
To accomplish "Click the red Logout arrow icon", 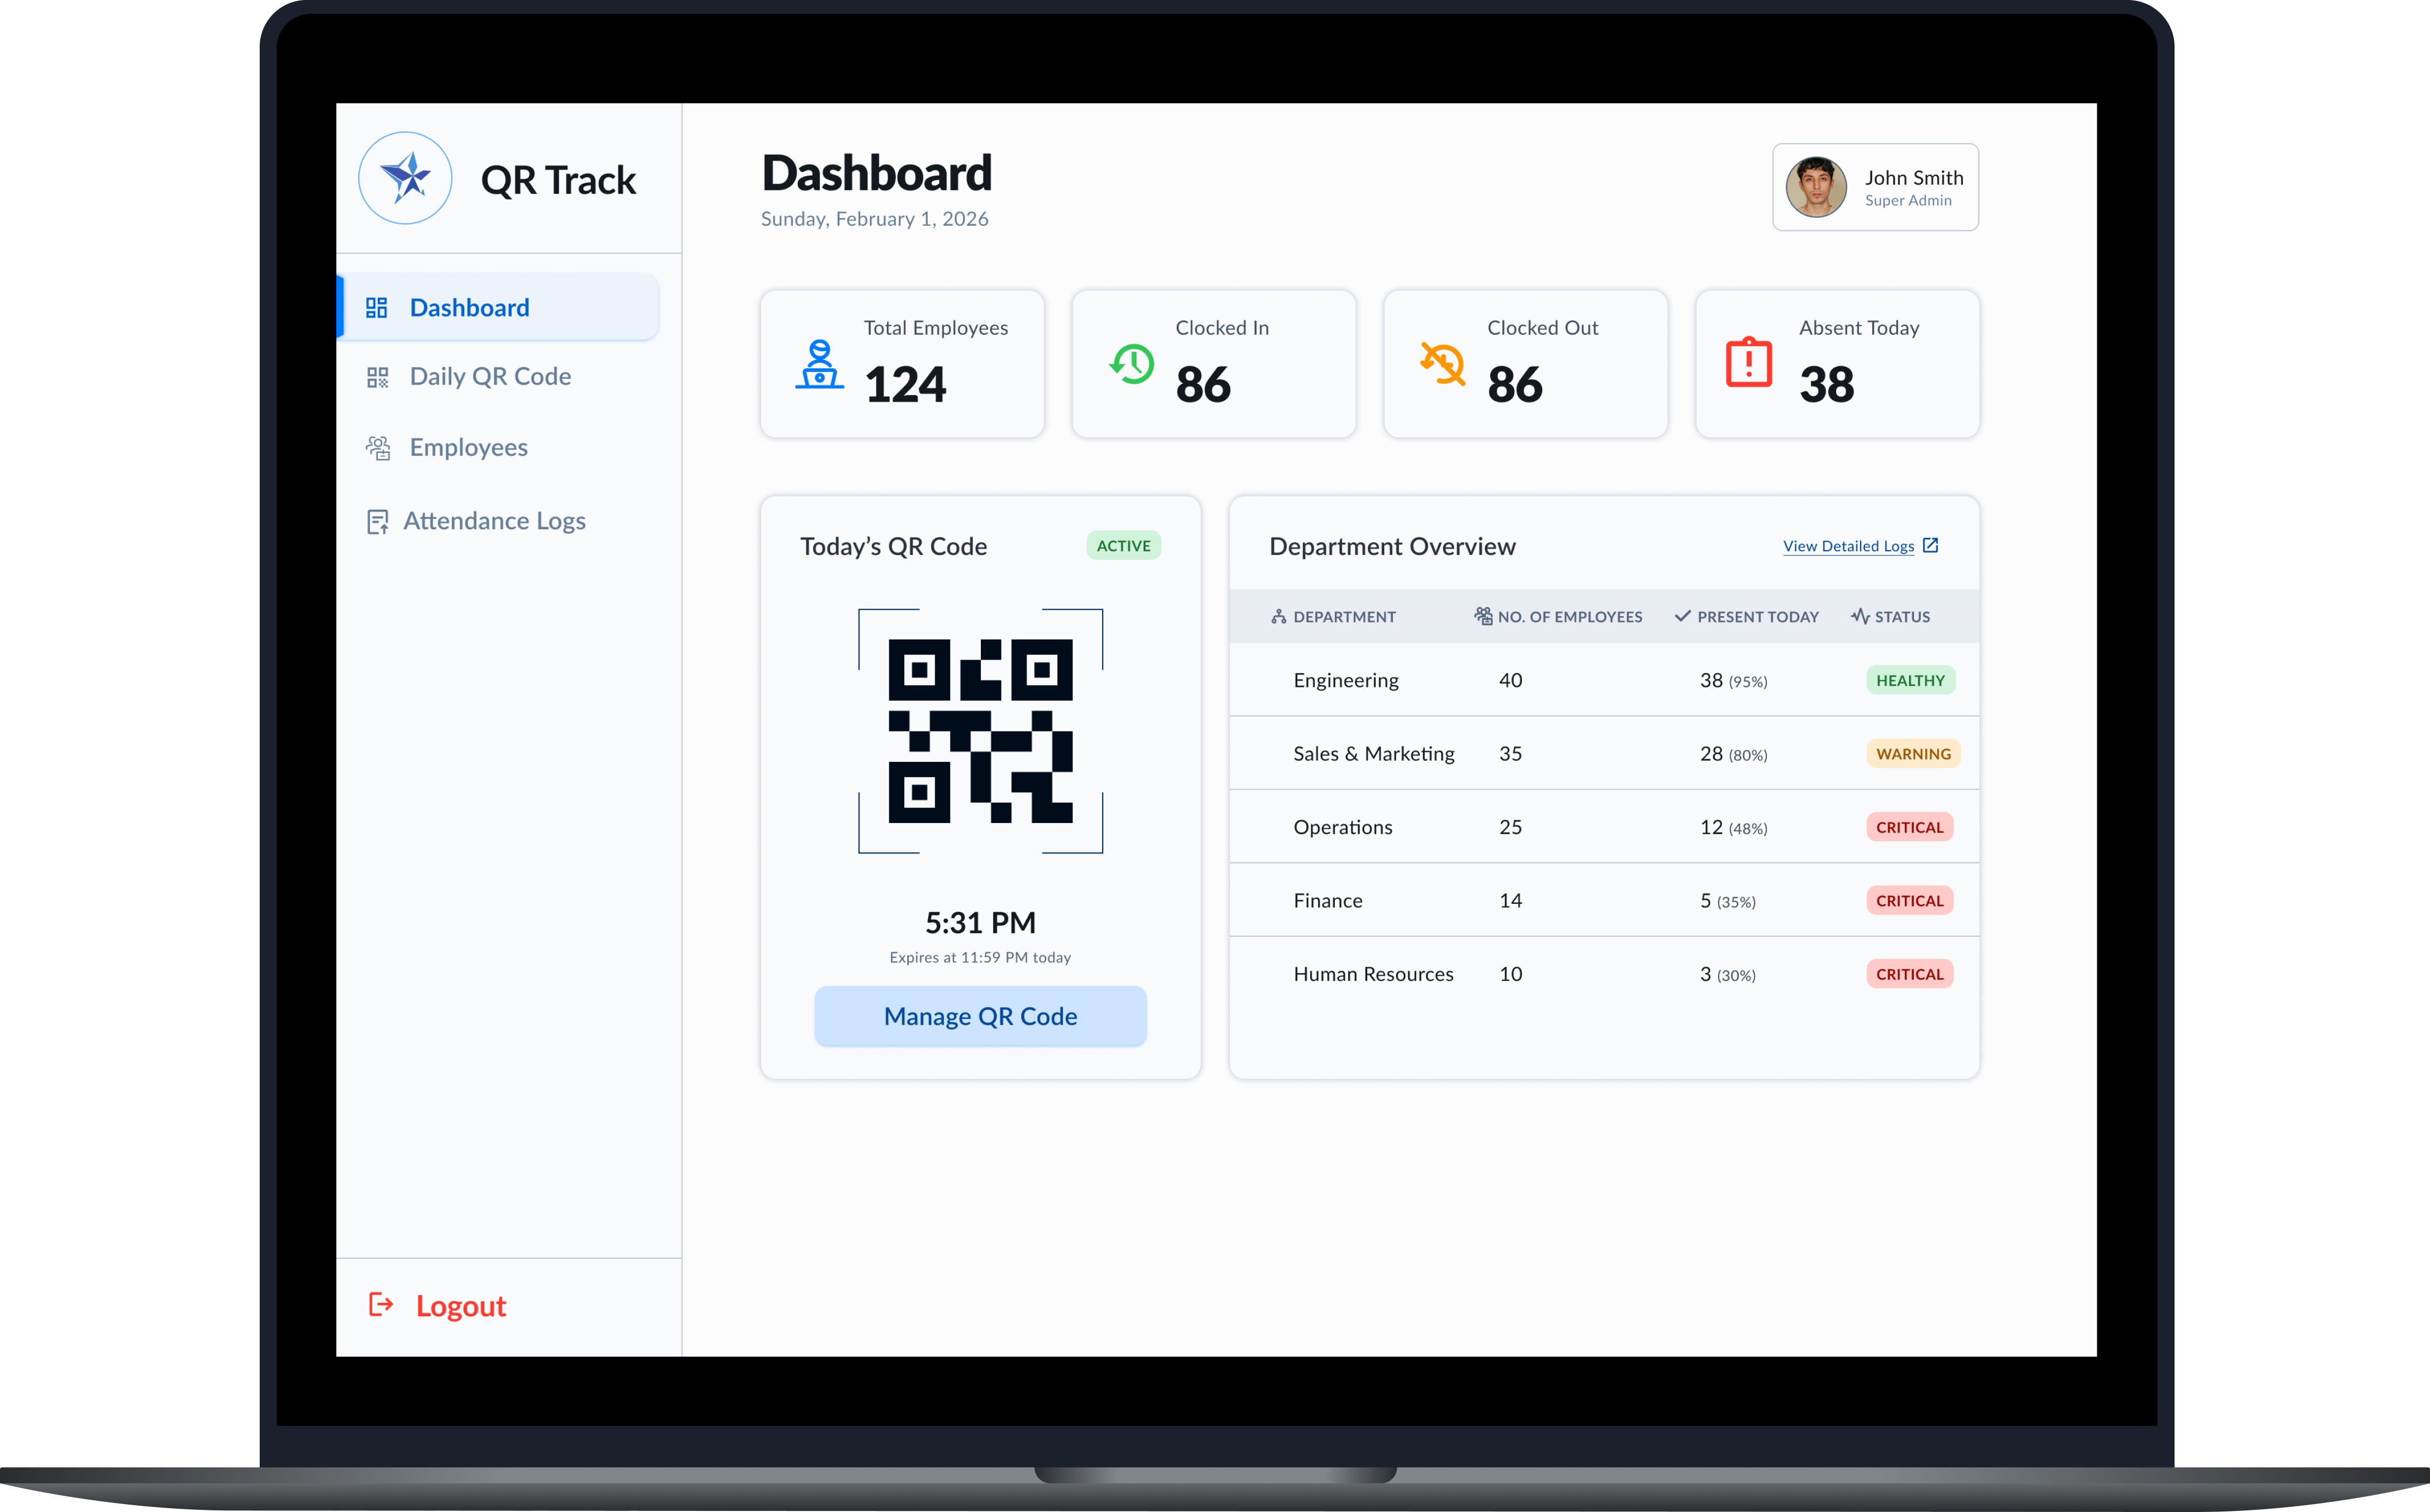I will point(381,1304).
